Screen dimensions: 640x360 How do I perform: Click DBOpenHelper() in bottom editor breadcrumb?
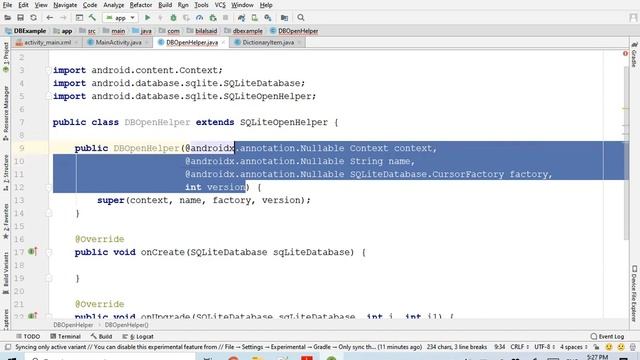(127, 325)
